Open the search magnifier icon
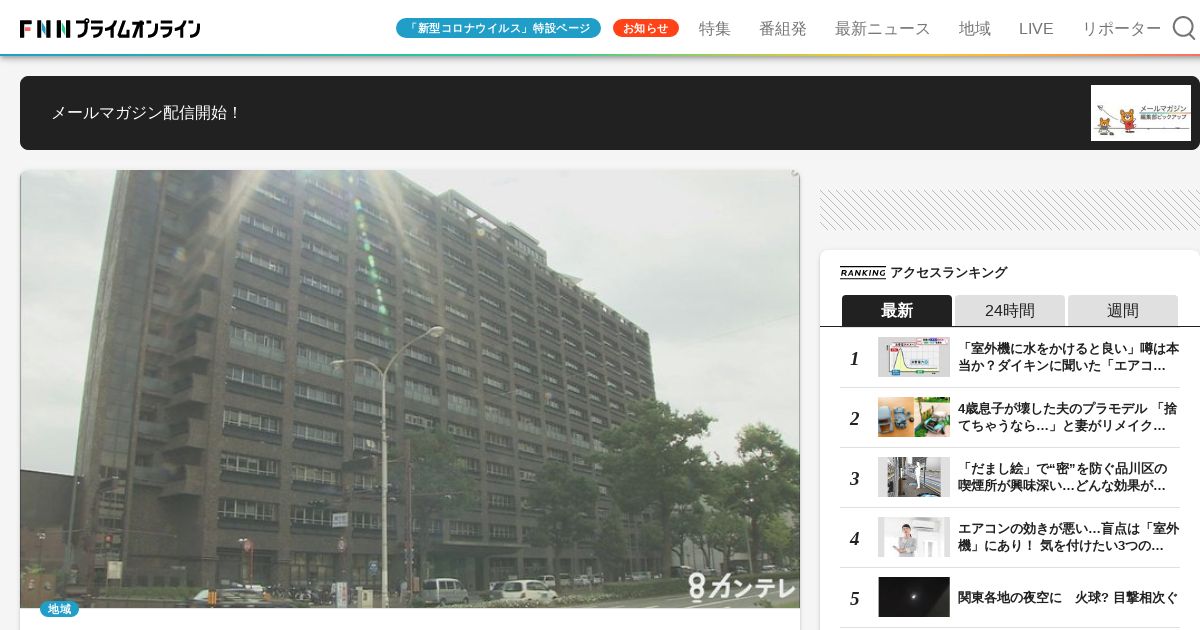 coord(1184,28)
